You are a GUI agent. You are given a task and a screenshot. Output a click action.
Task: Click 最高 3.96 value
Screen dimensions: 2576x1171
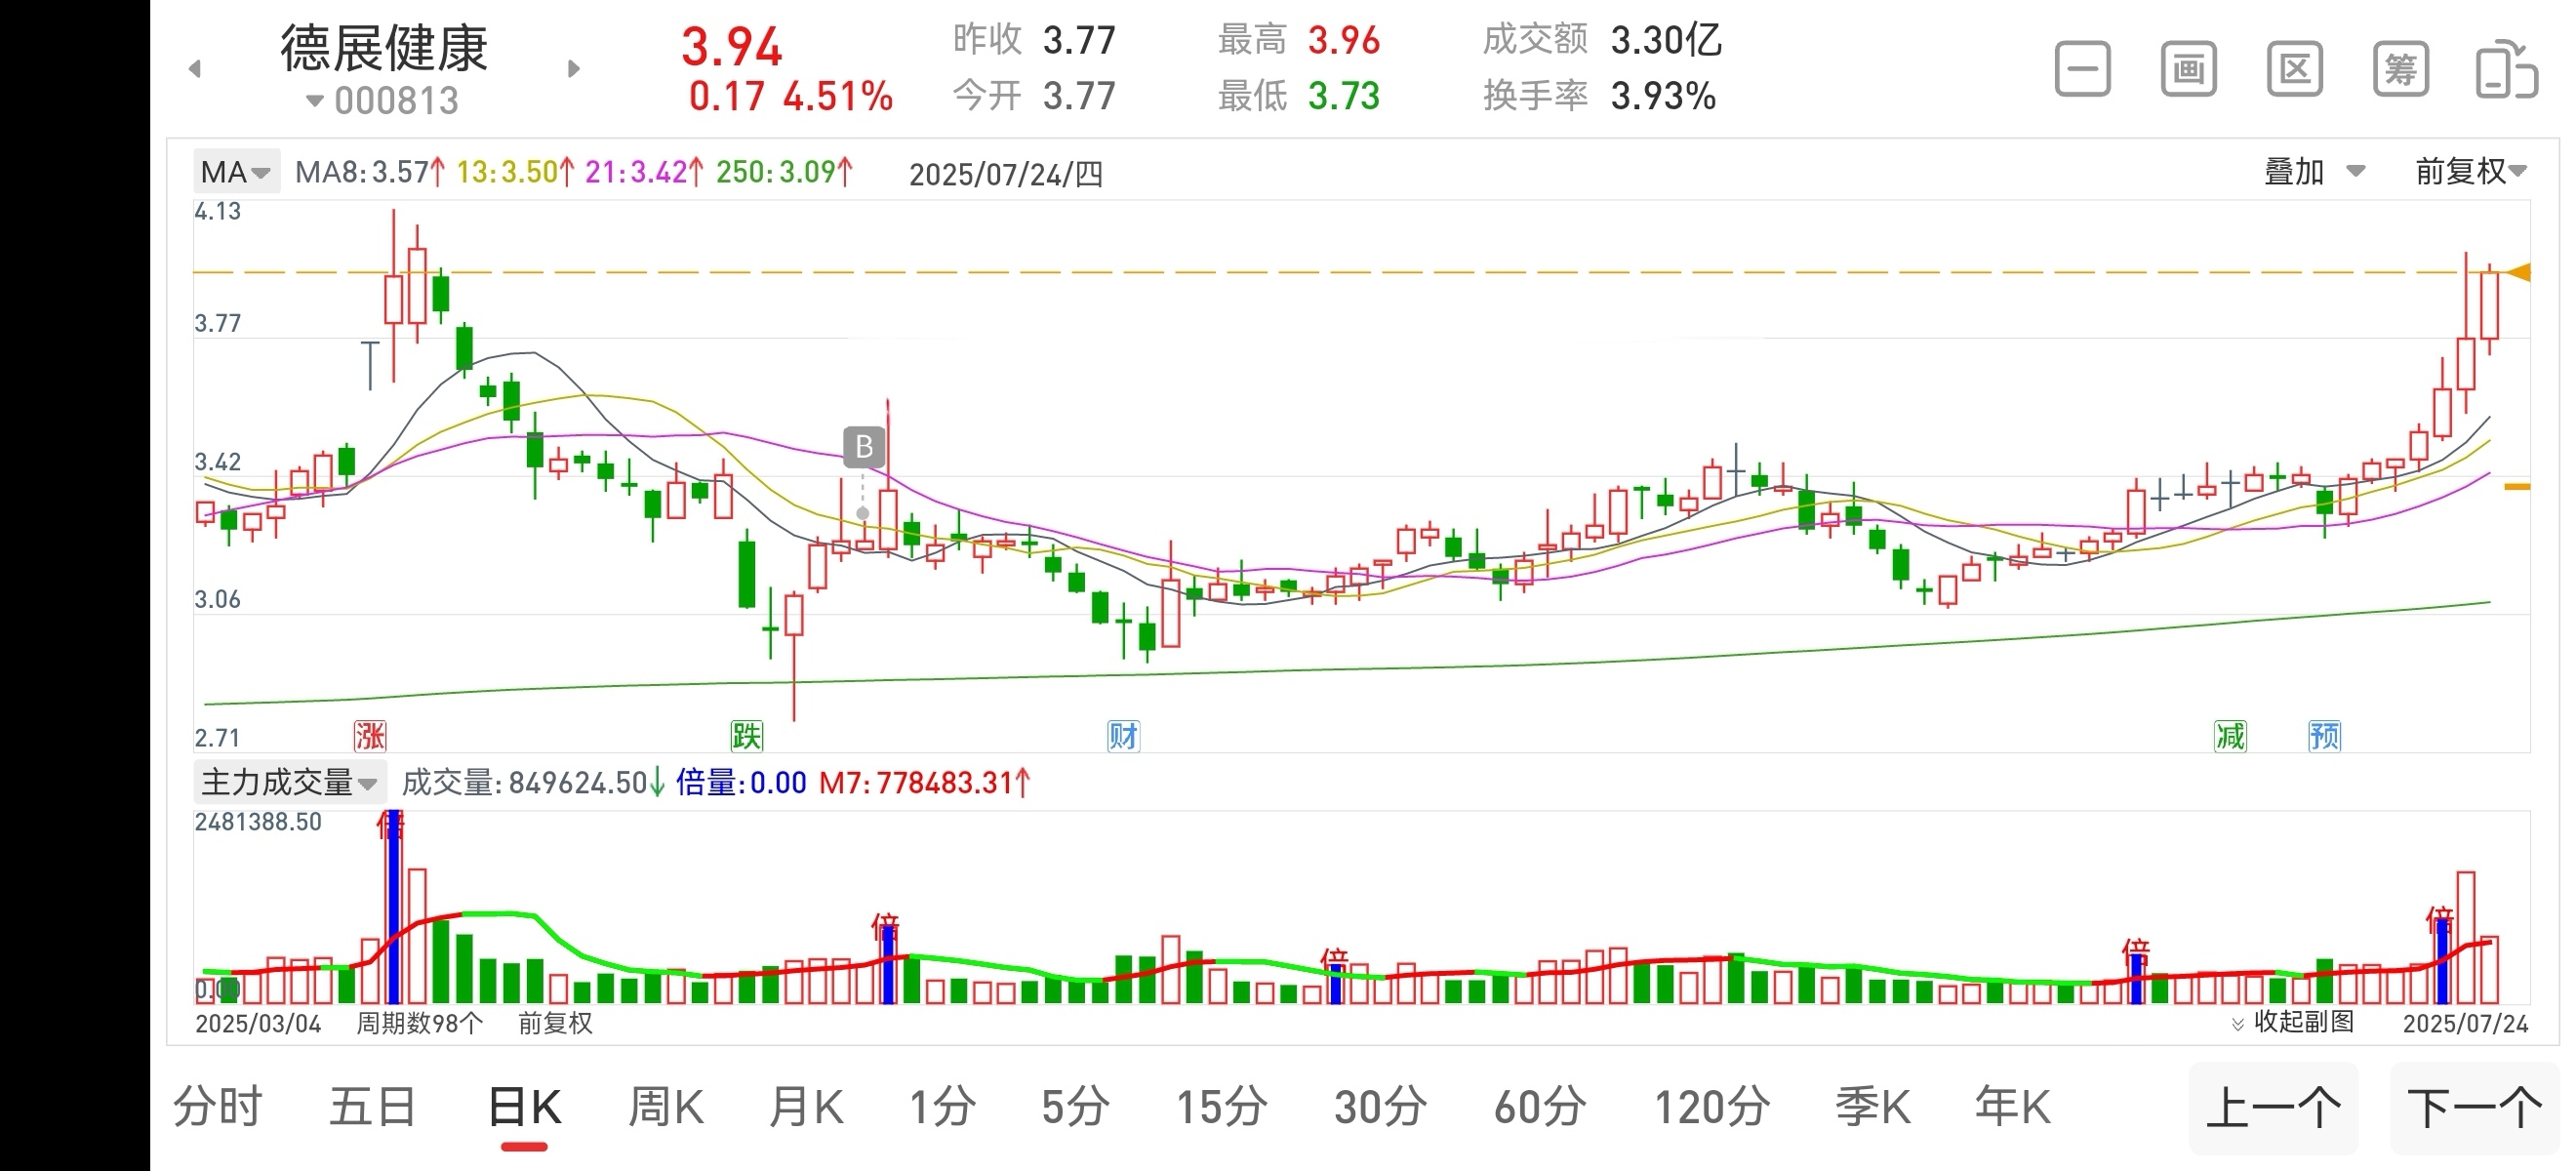tap(1298, 40)
